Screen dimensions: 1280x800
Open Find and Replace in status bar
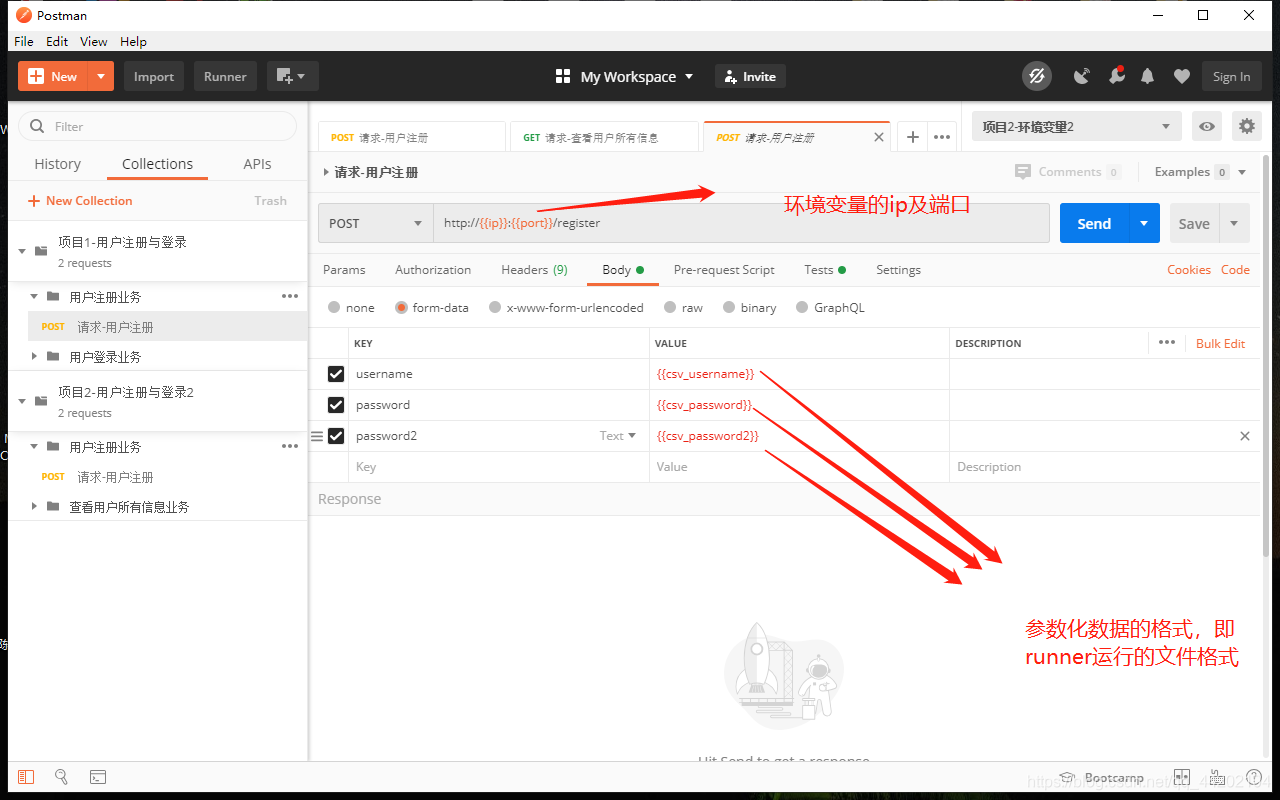[x=61, y=777]
